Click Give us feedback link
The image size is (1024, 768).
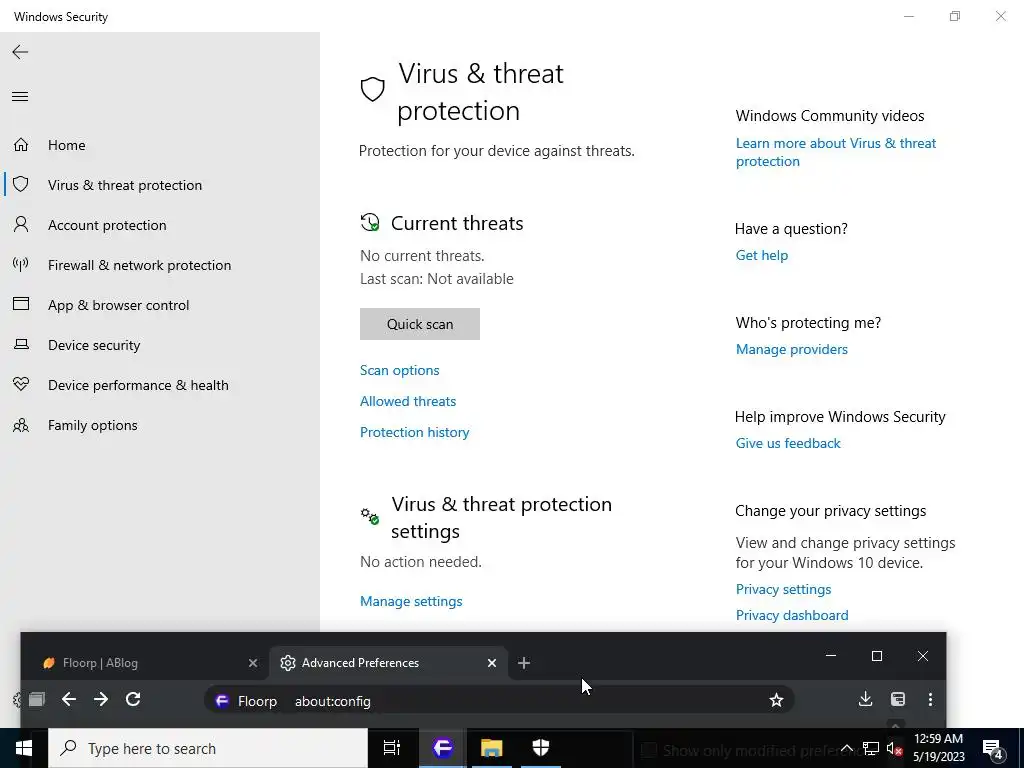coord(788,443)
